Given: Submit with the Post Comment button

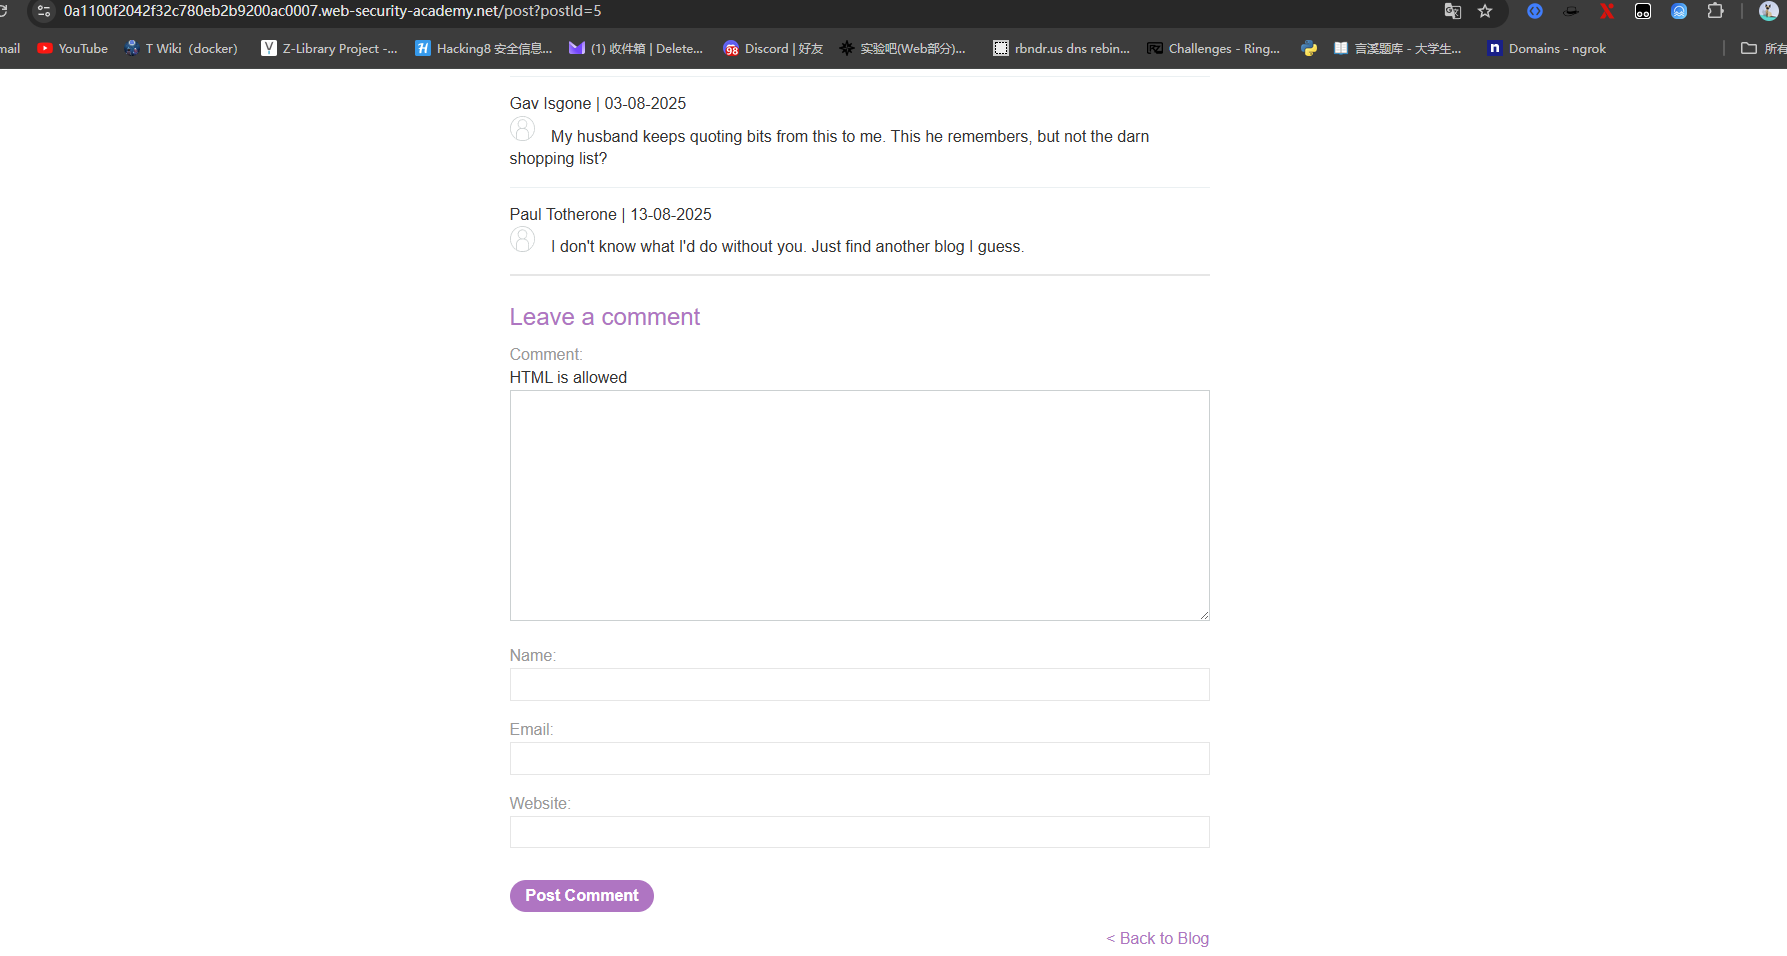Looking at the screenshot, I should (x=582, y=896).
